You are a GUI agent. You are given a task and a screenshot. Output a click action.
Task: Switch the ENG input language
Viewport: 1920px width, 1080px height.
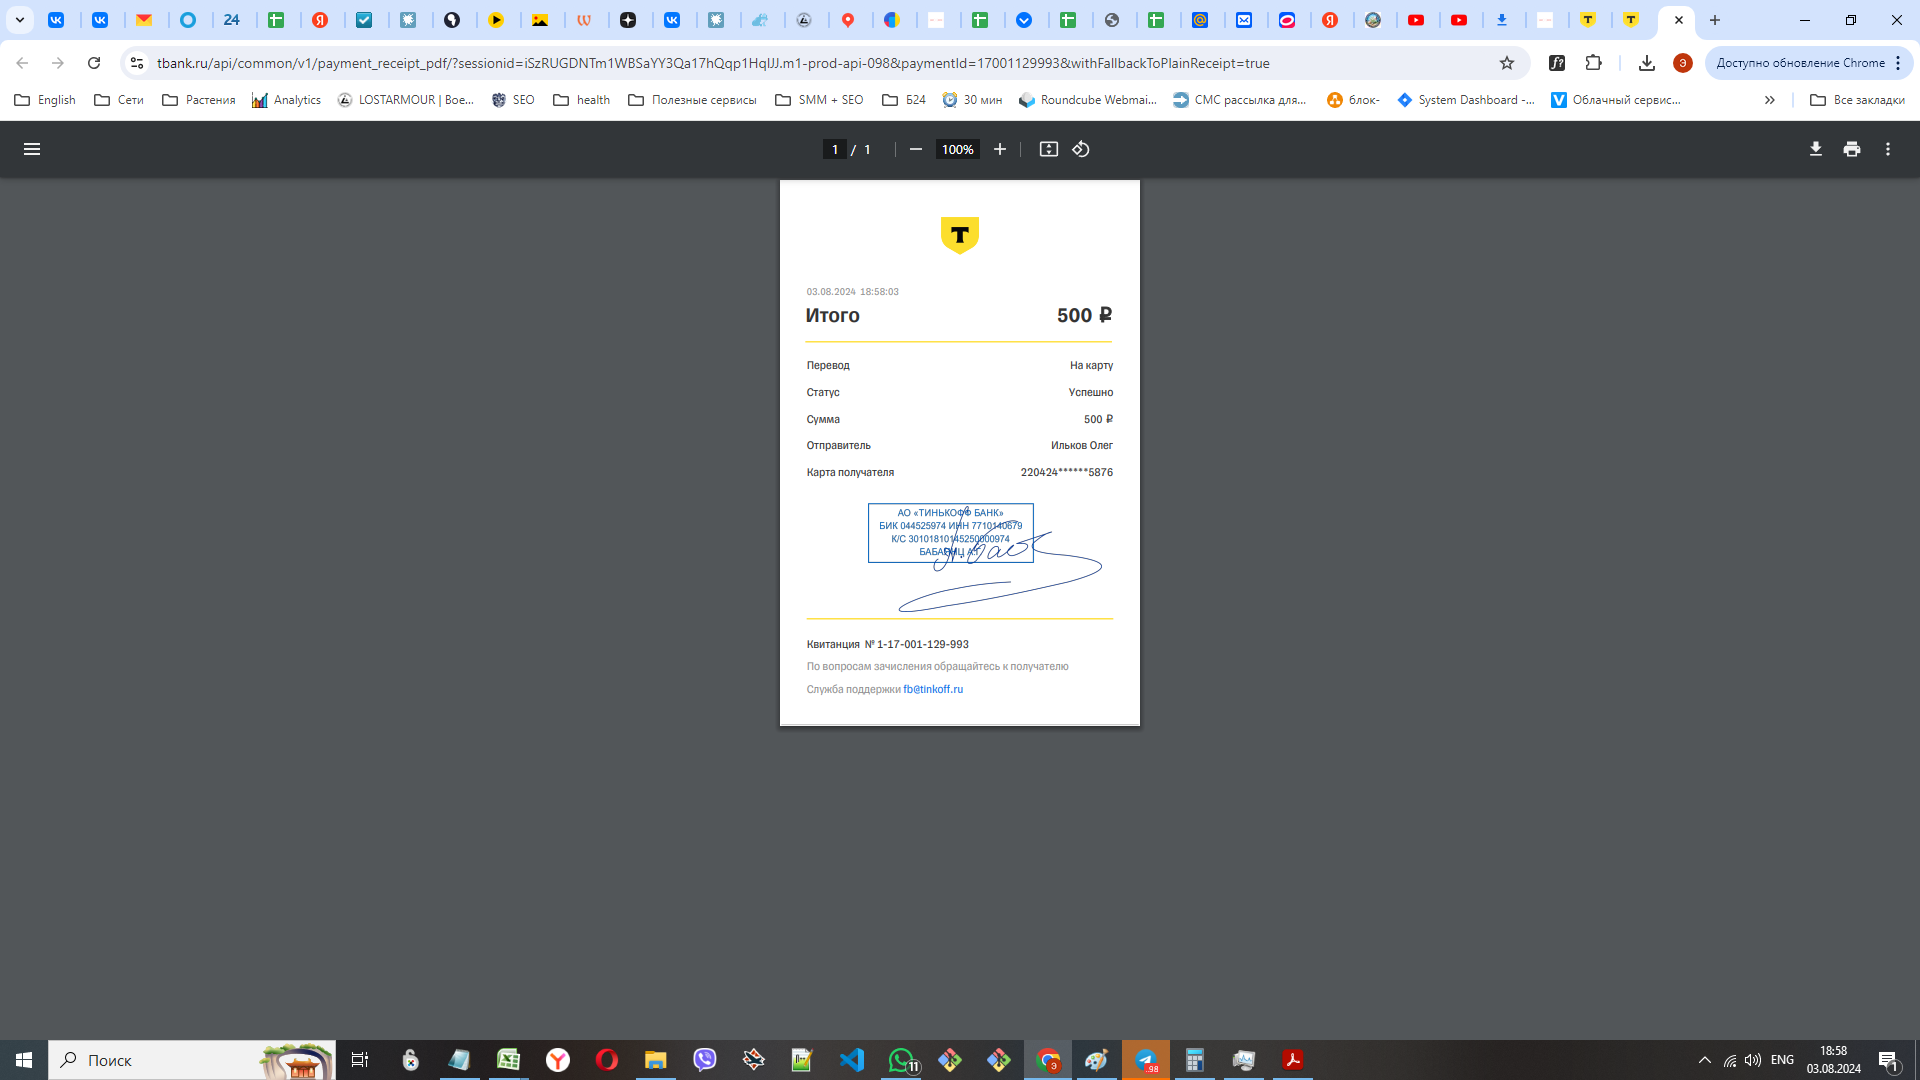click(x=1782, y=1060)
